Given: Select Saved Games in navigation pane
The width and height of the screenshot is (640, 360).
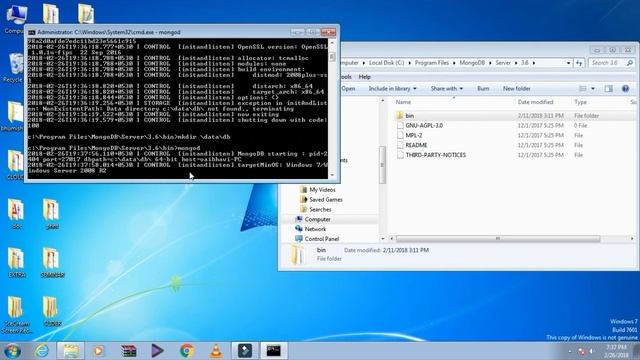Looking at the screenshot, I should [x=325, y=200].
